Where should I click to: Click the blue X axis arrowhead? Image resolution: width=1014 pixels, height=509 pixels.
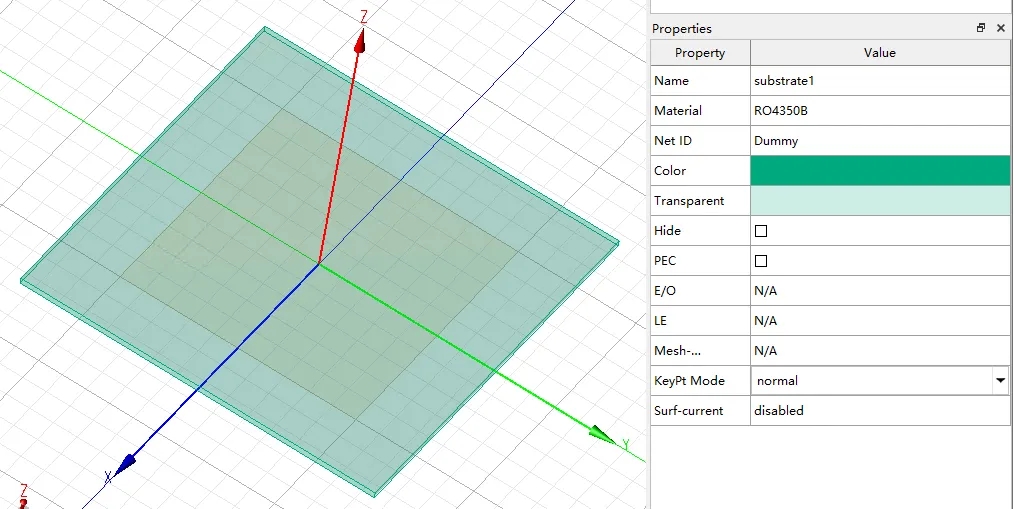click(x=125, y=464)
